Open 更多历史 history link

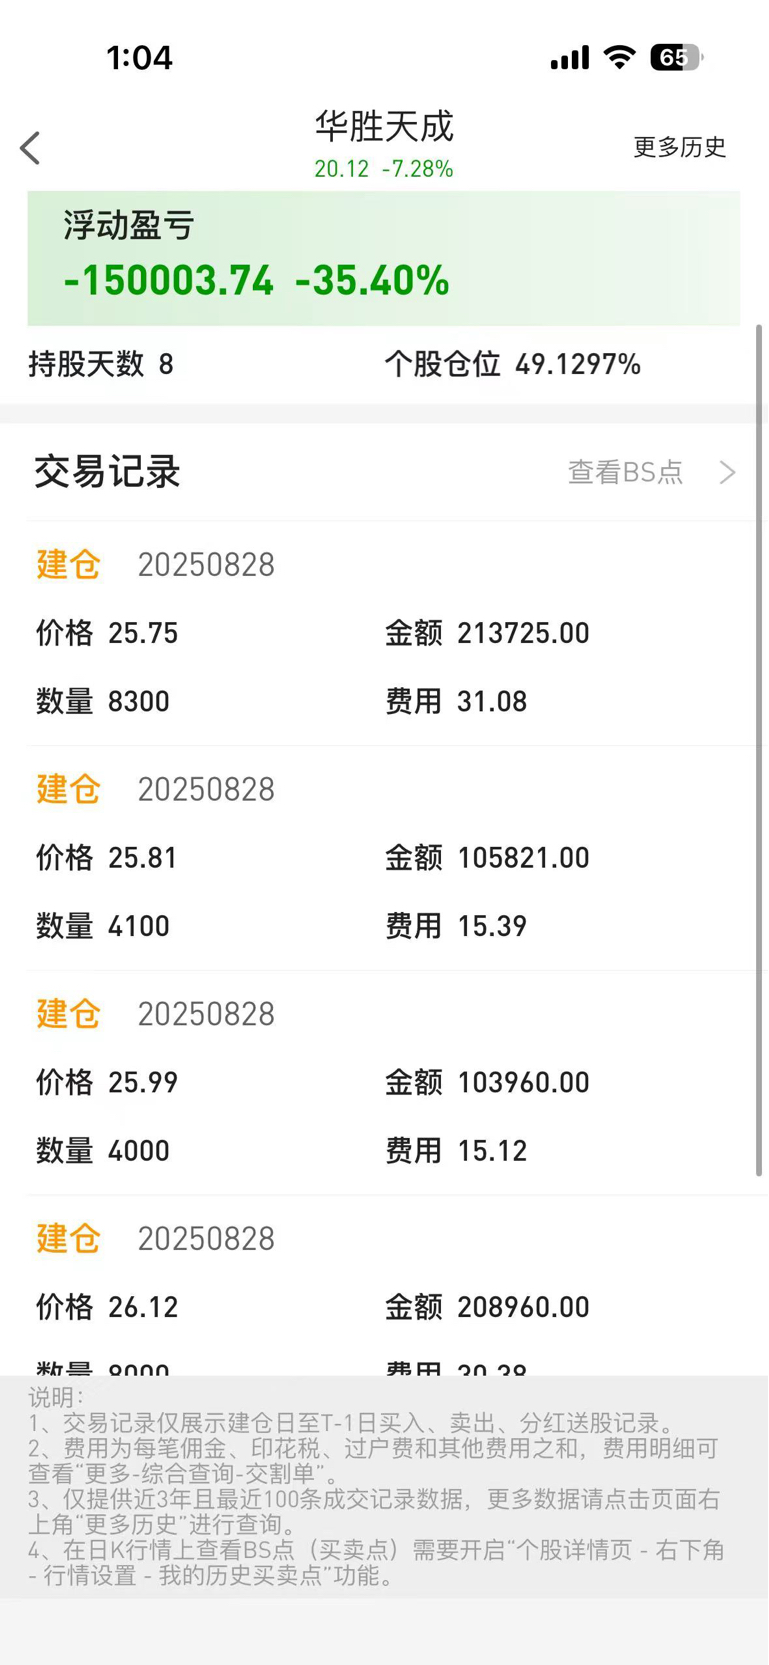(x=679, y=147)
